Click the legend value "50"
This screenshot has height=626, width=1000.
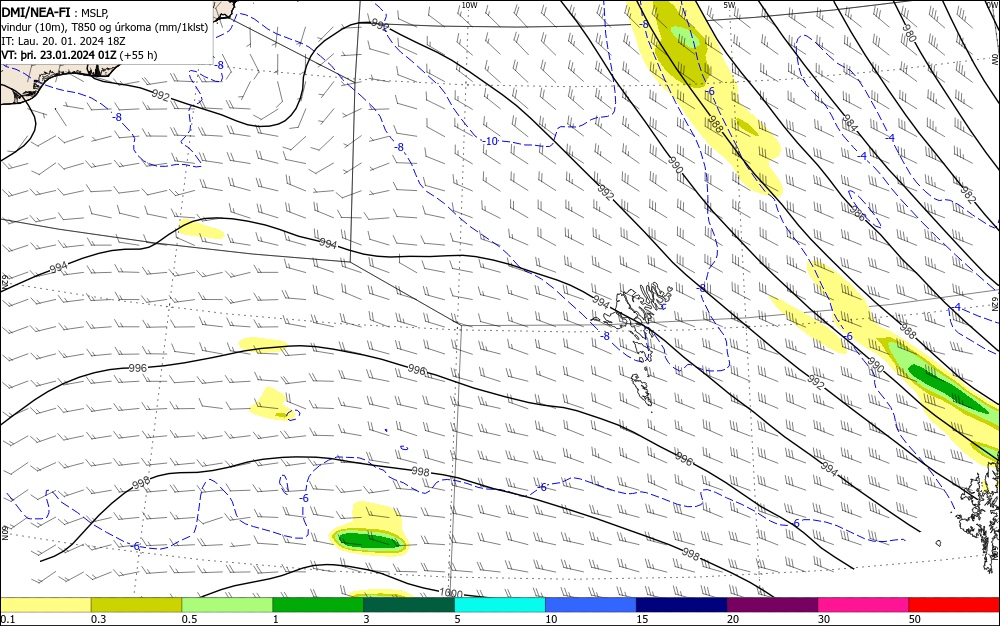[915, 619]
